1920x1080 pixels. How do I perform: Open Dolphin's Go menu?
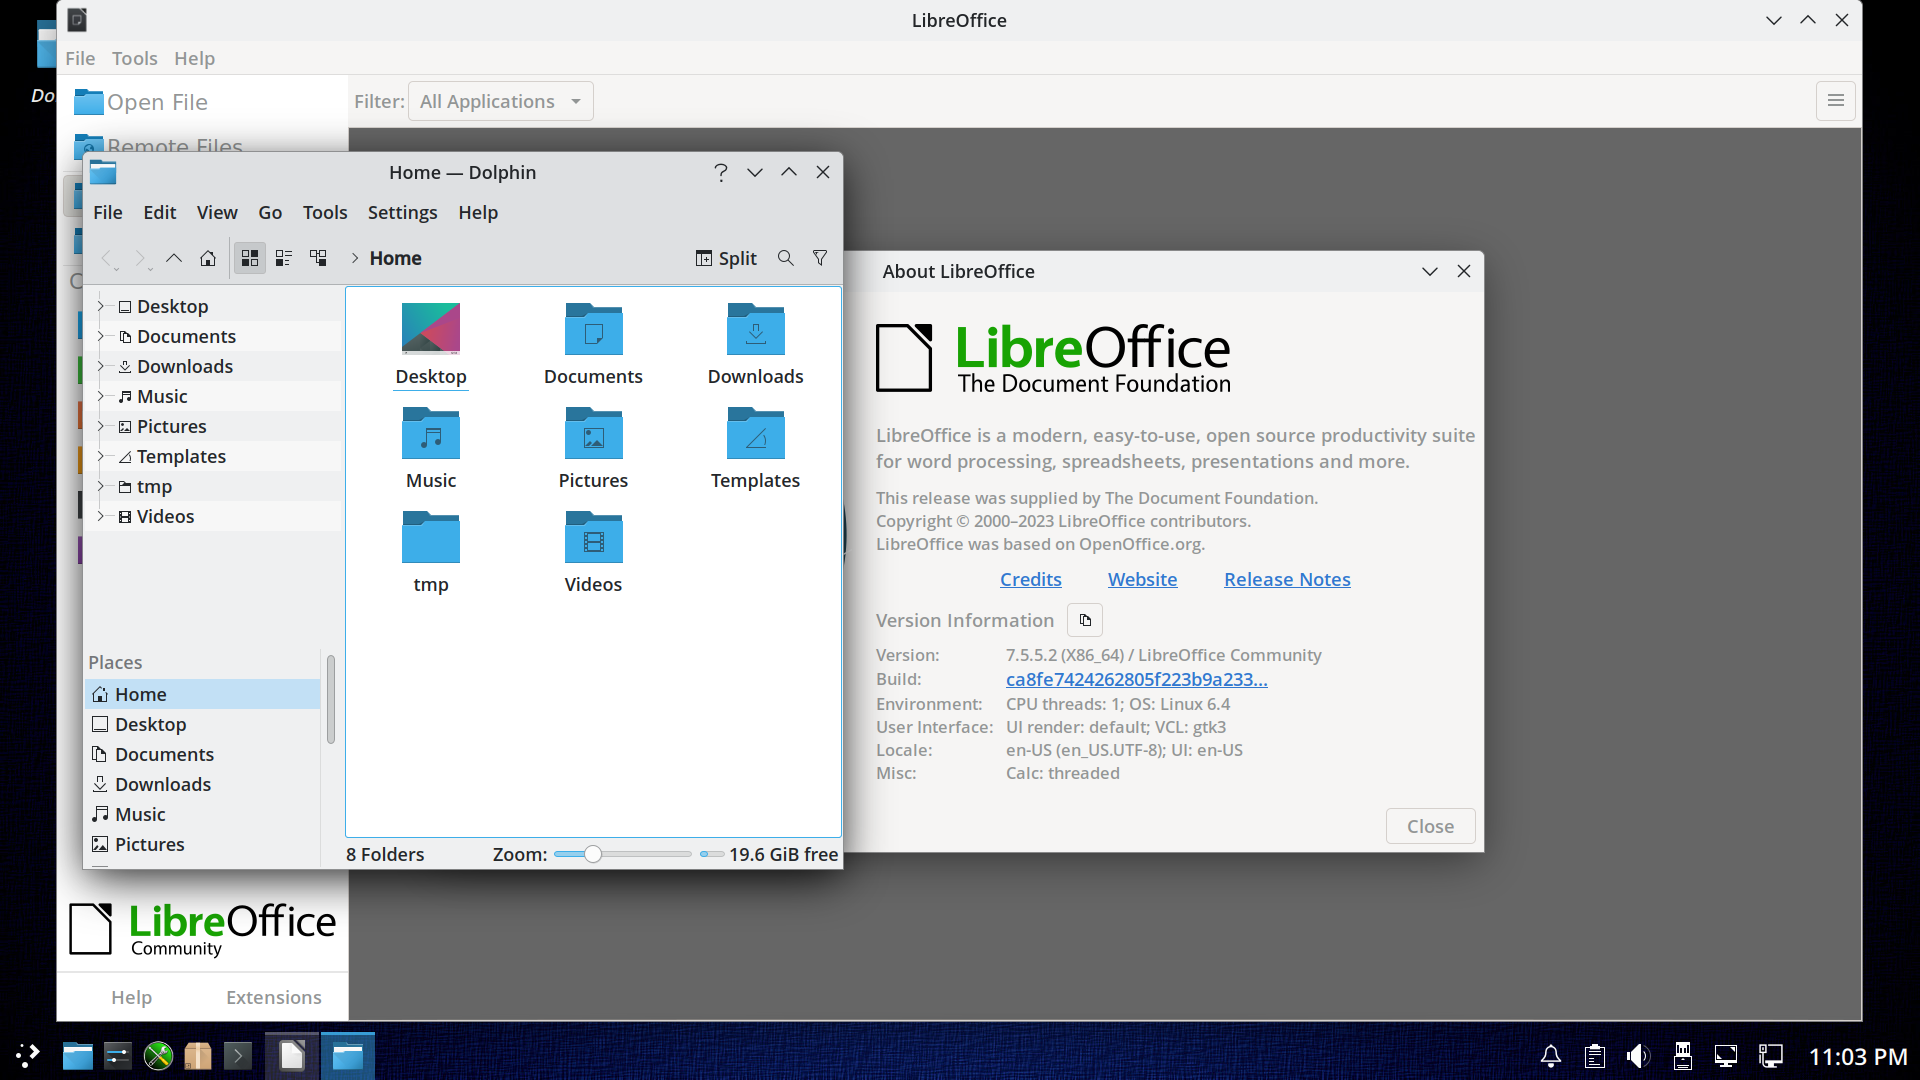coord(270,212)
